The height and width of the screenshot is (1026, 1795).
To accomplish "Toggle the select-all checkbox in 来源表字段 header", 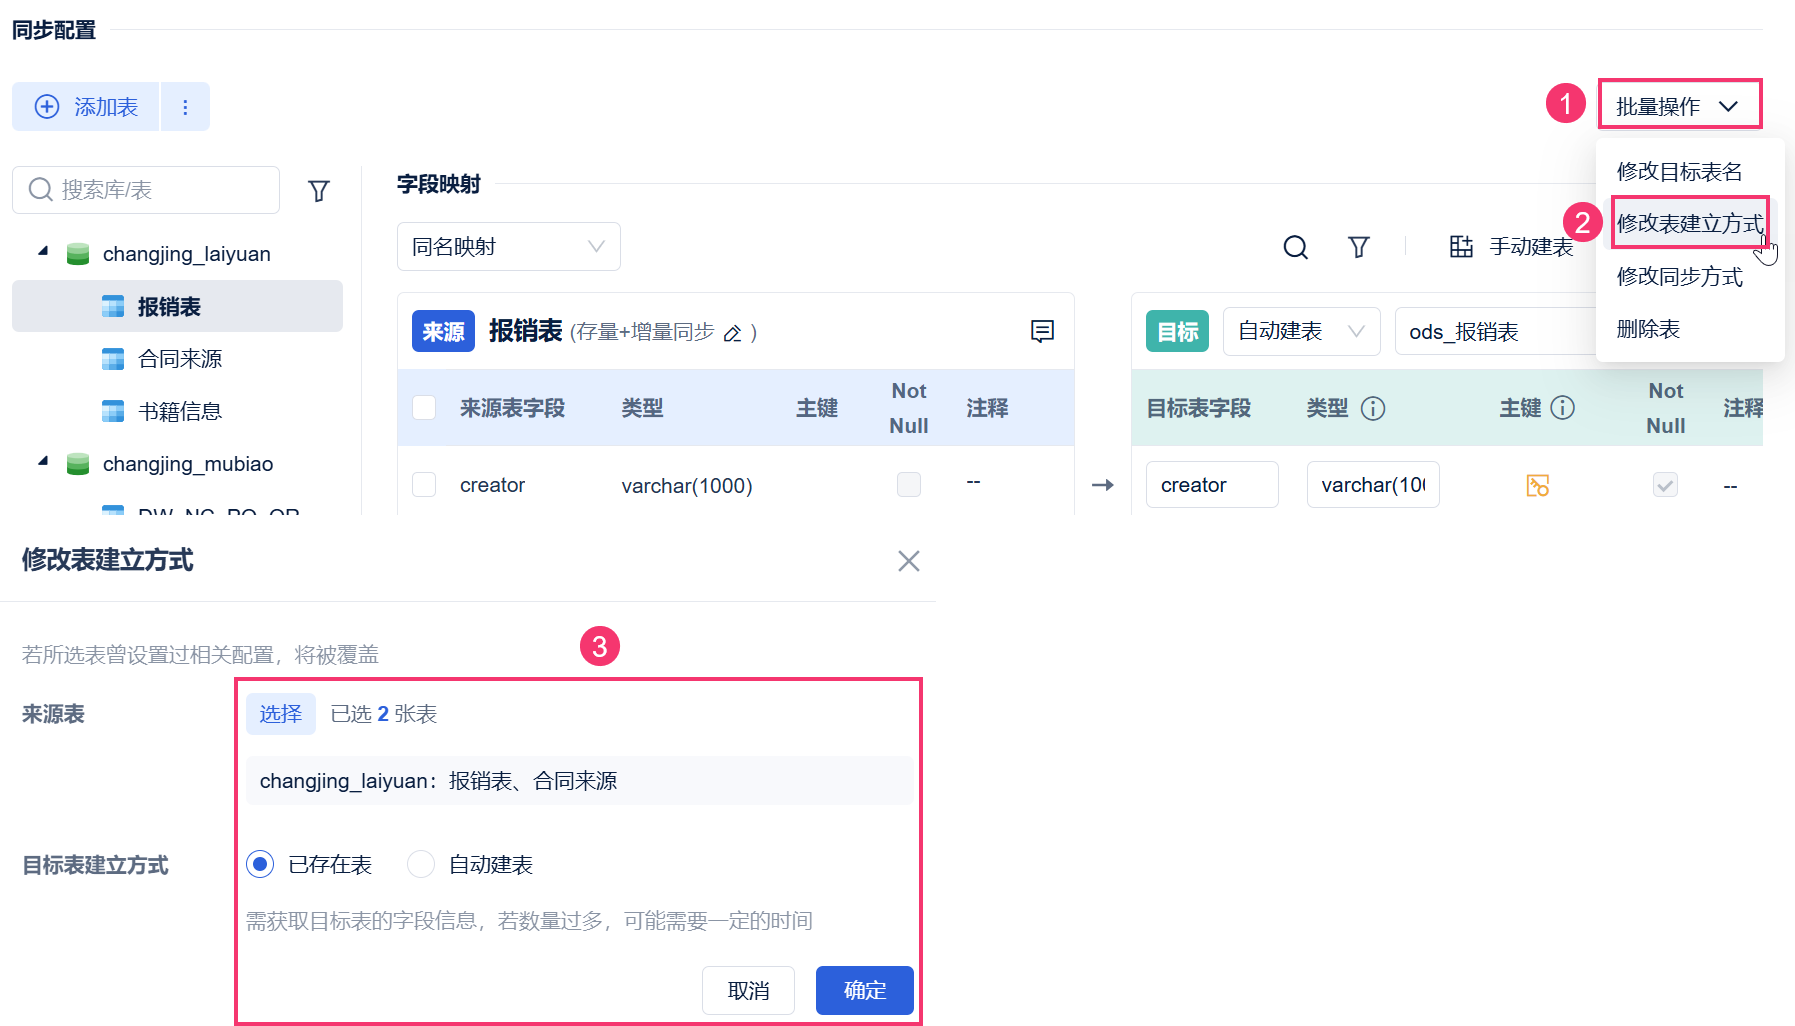I will pyautogui.click(x=424, y=408).
